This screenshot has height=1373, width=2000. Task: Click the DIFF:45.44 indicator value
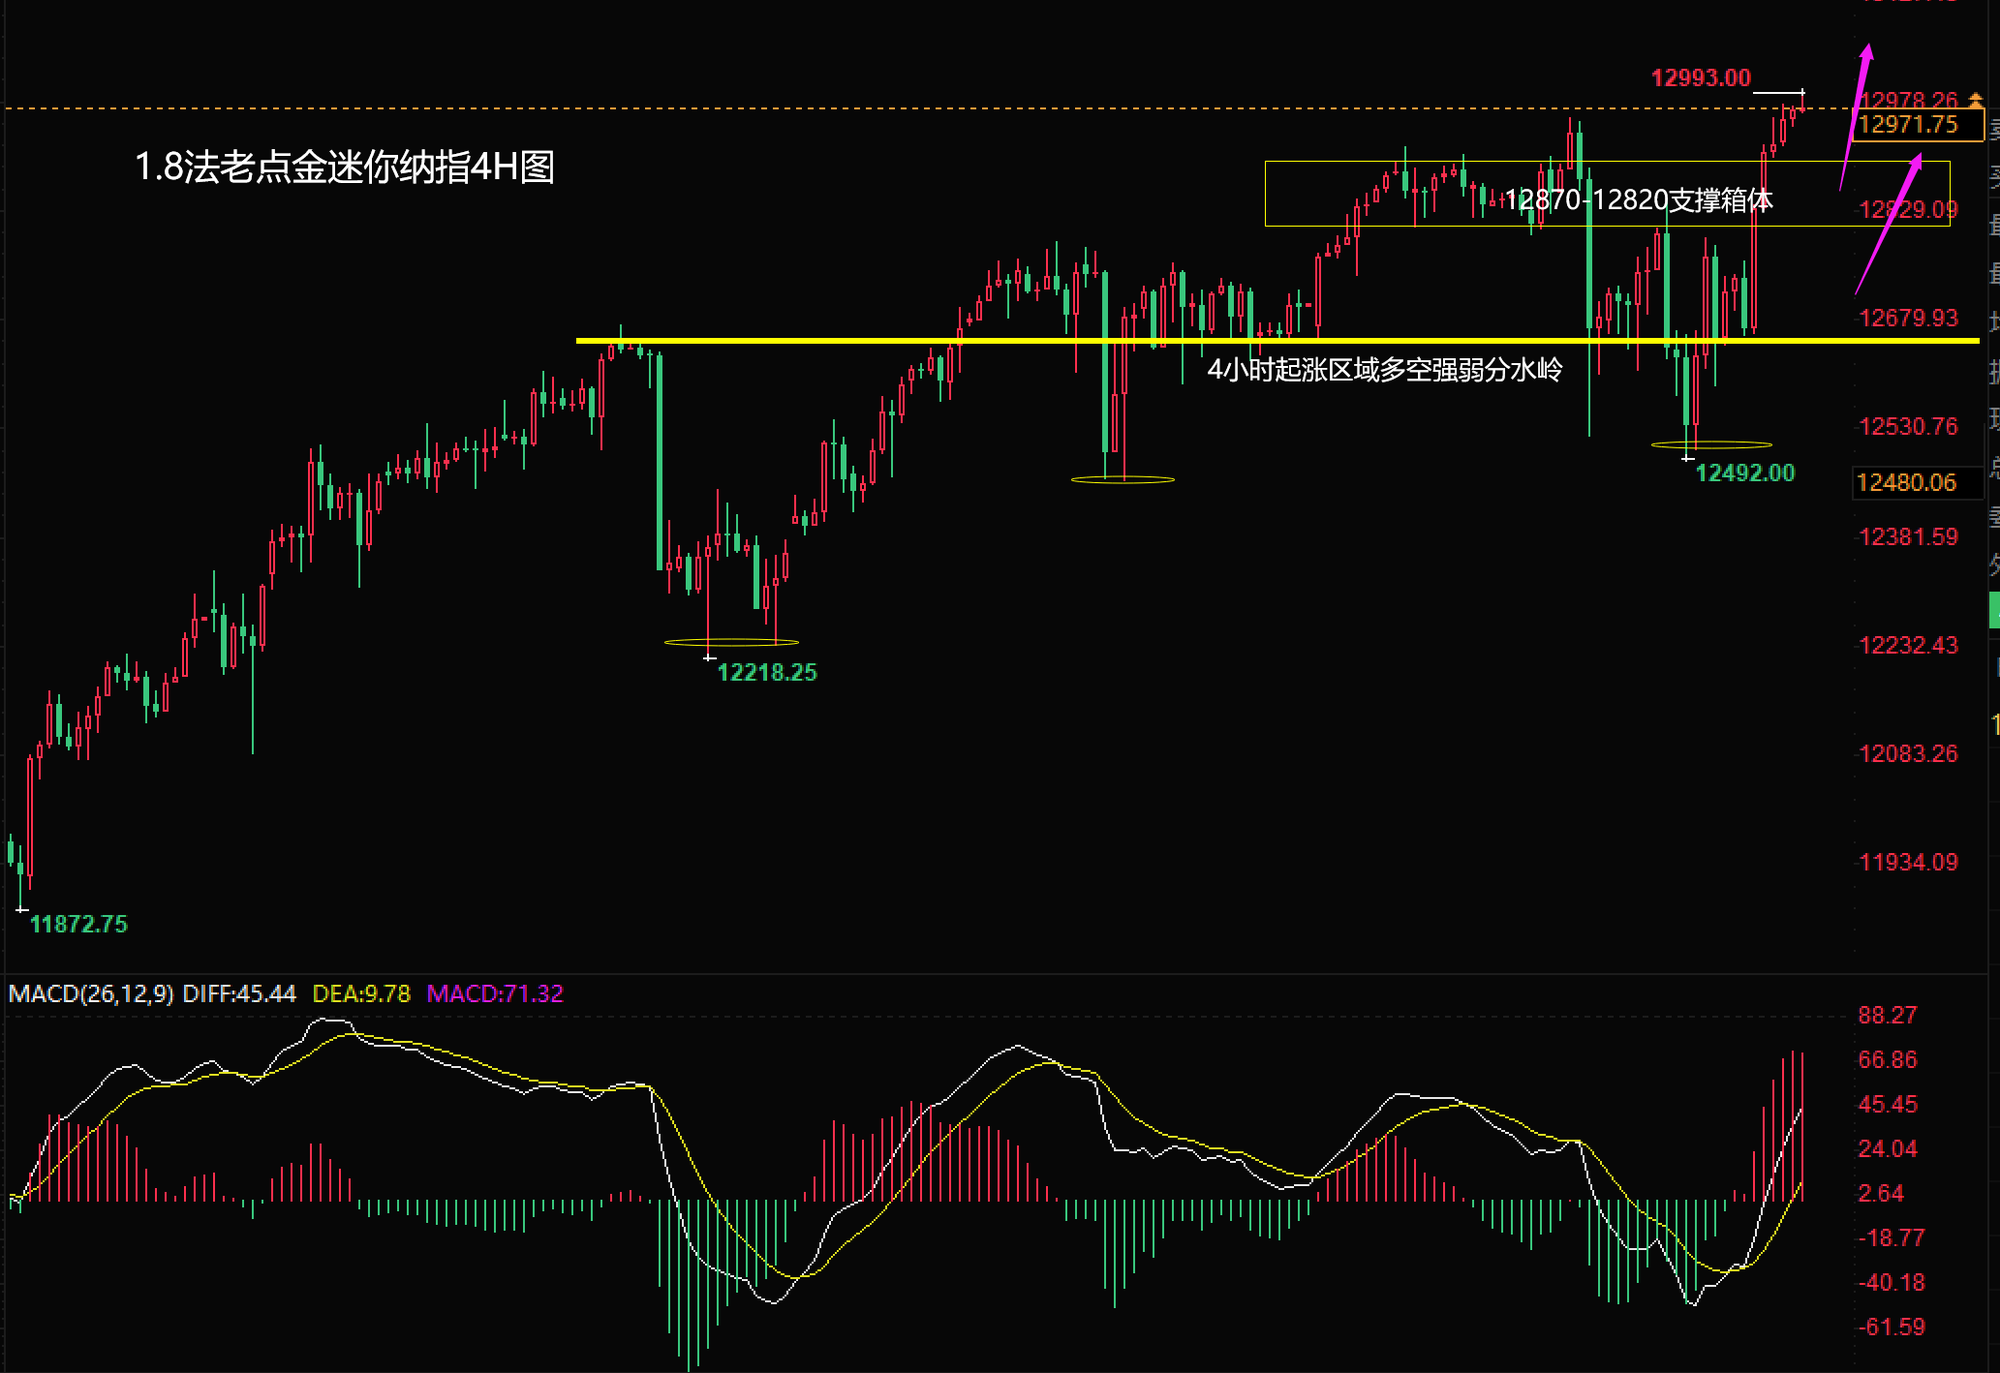[239, 993]
